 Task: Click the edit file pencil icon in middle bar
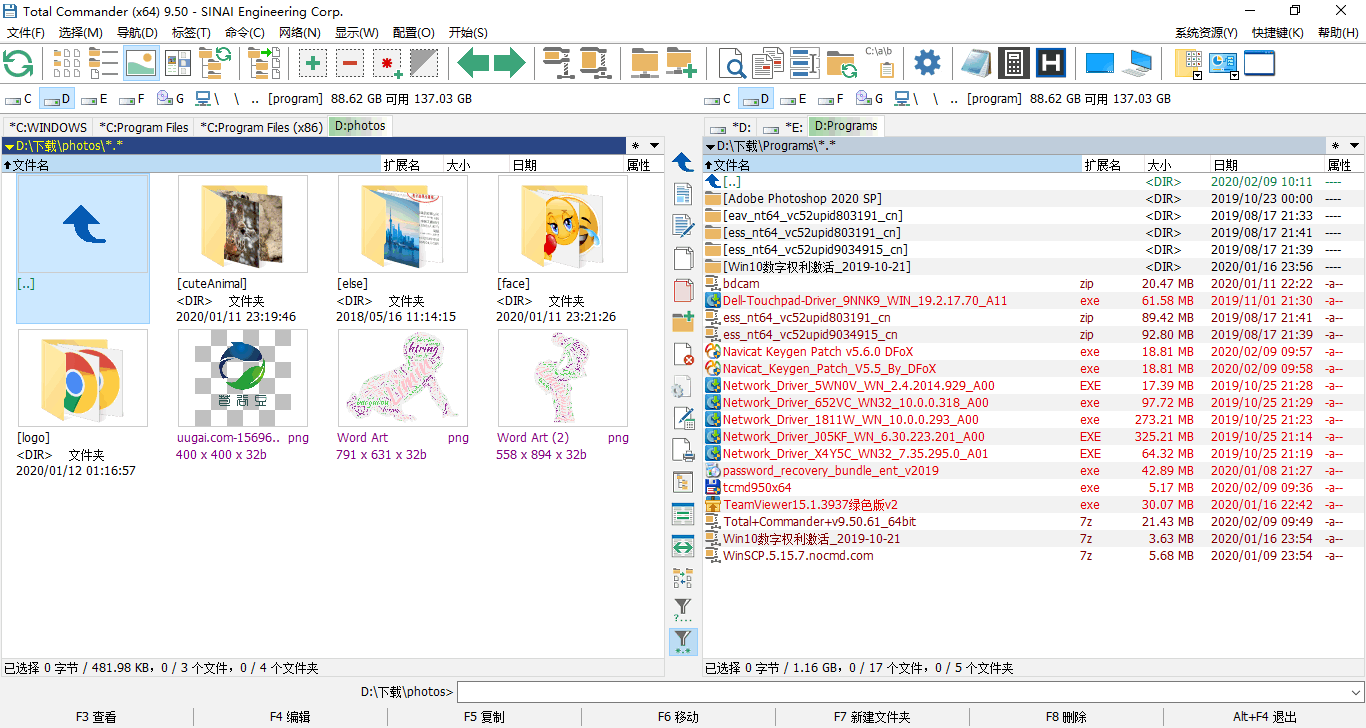tap(683, 226)
